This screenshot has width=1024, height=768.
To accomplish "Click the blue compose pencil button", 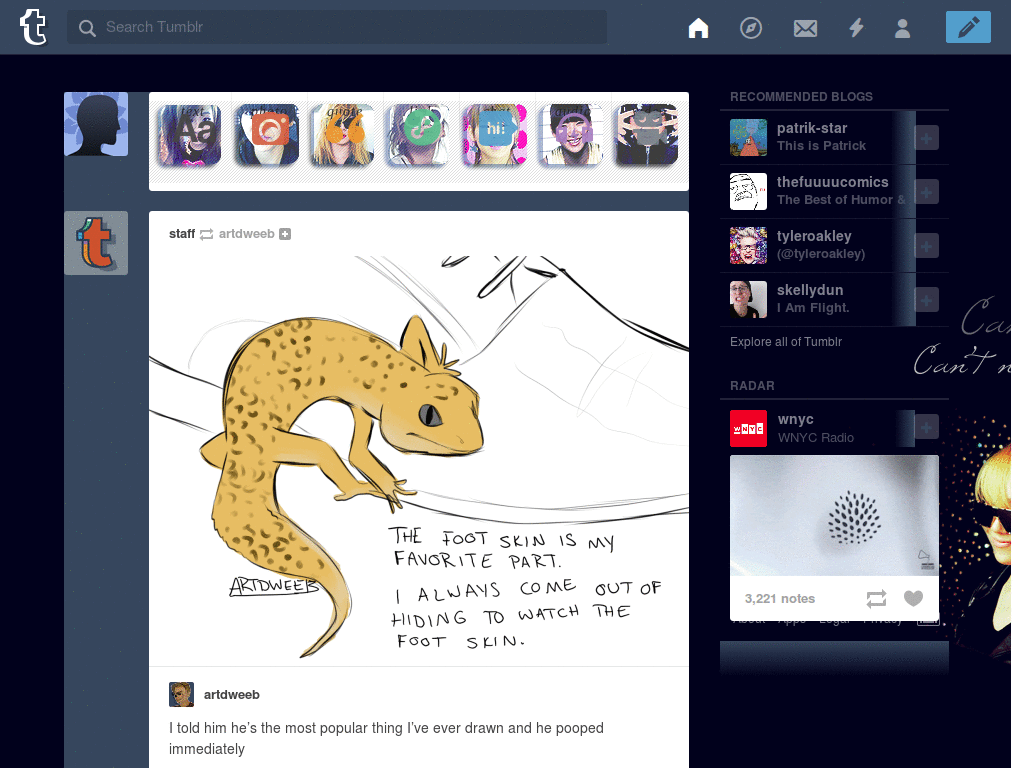I will click(968, 27).
